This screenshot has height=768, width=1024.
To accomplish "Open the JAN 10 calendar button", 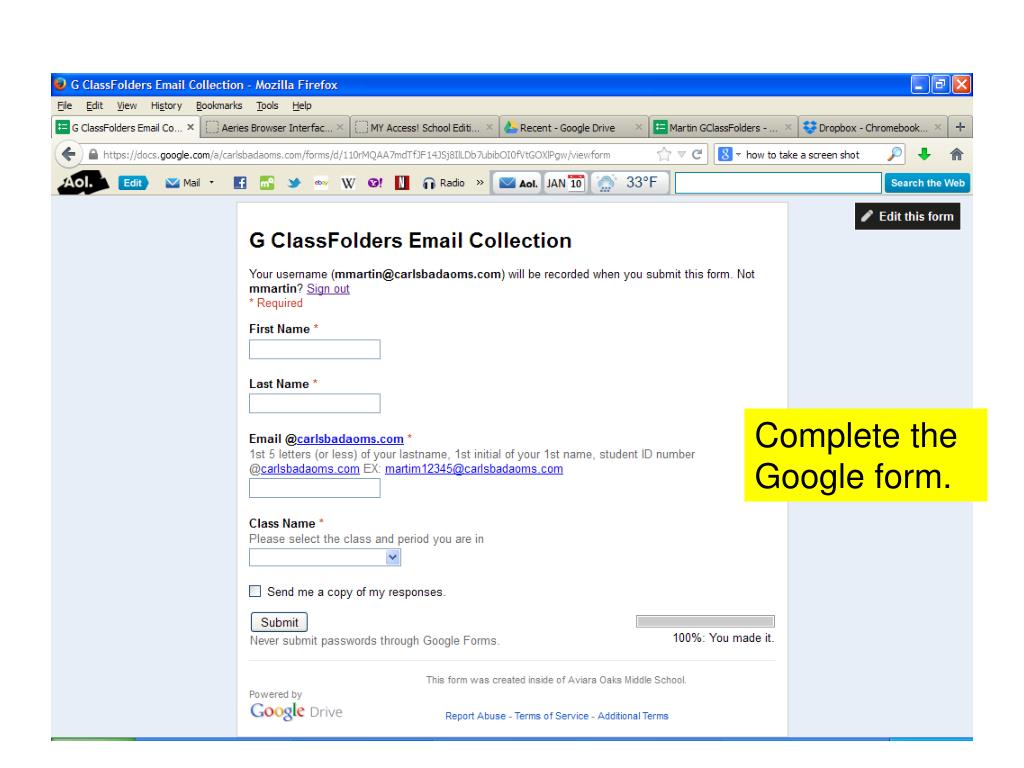I will (x=565, y=184).
